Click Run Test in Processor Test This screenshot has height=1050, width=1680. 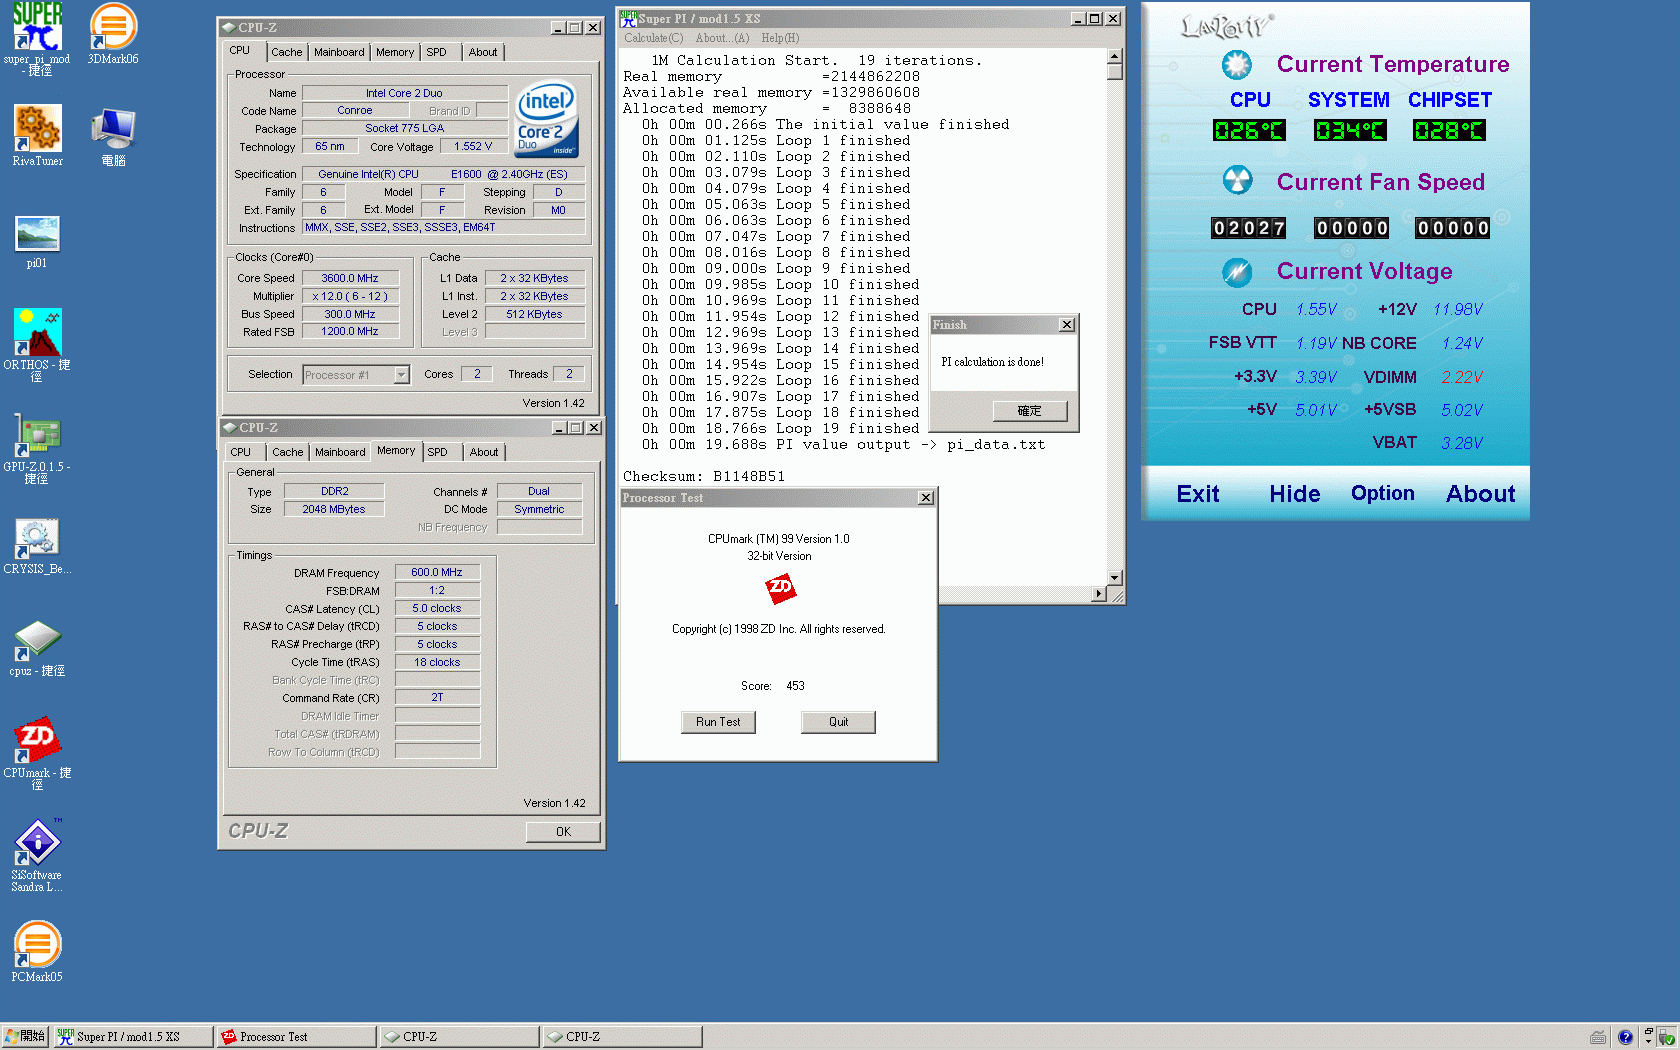coord(718,722)
